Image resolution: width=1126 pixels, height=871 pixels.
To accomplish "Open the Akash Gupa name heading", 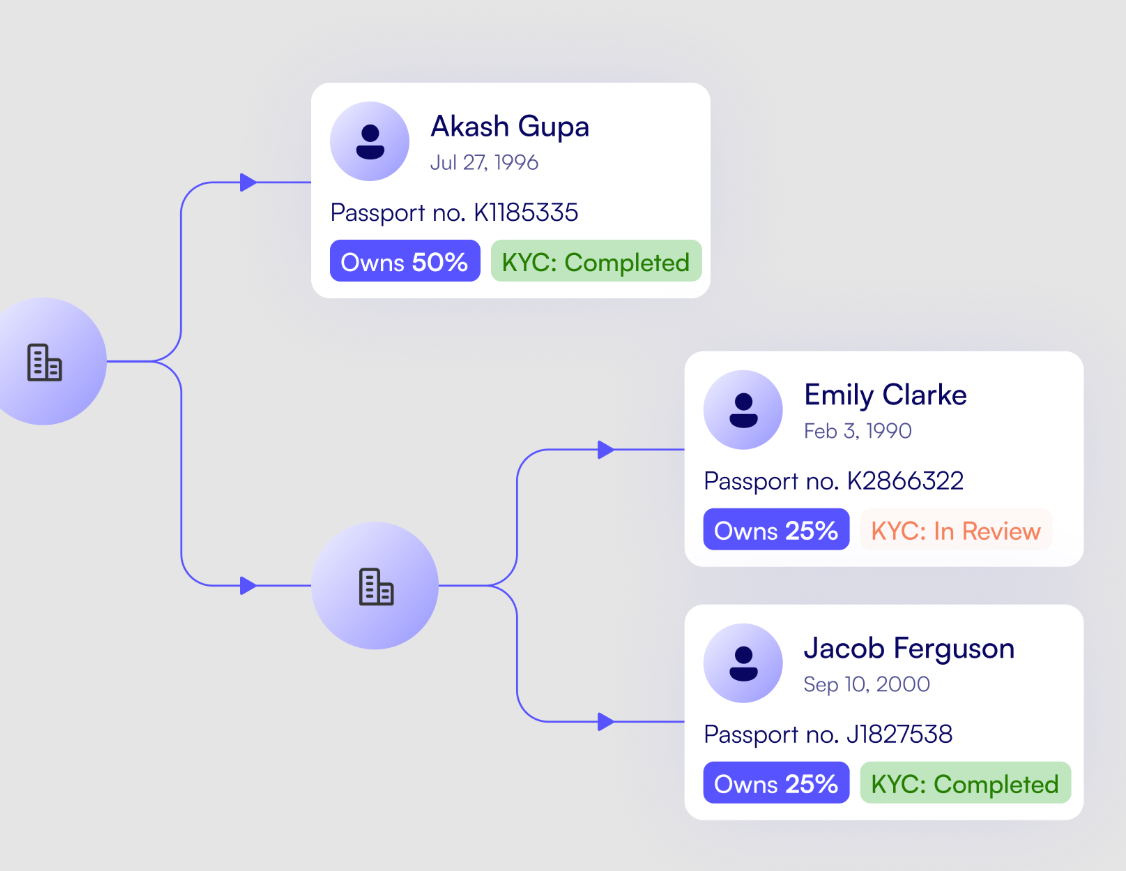I will [510, 127].
